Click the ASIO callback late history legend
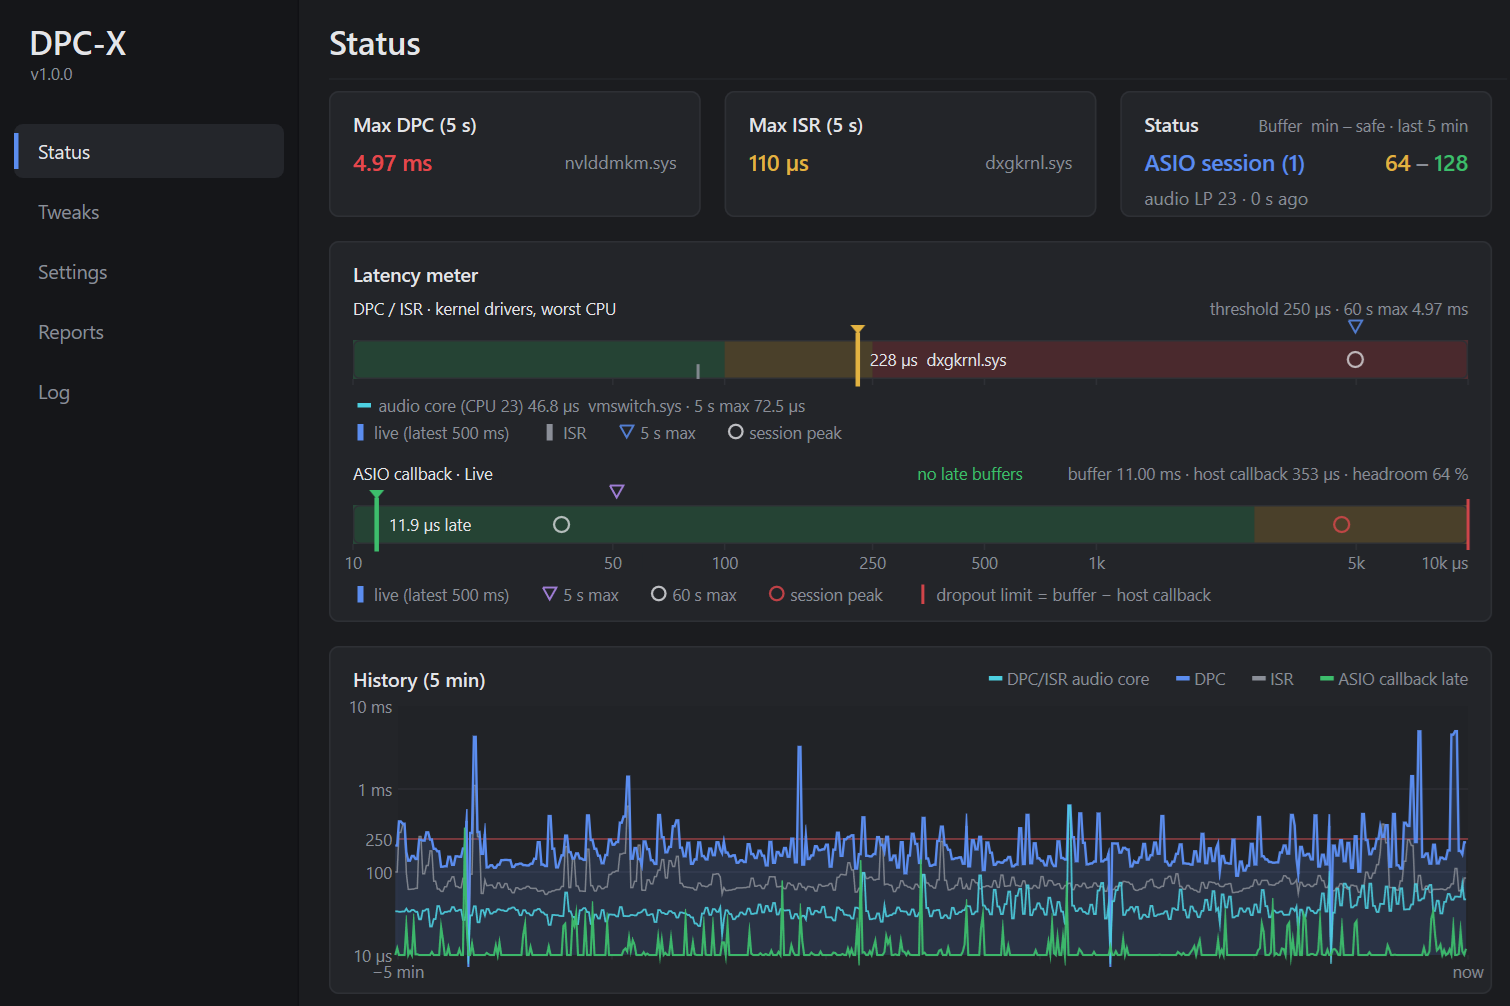The image size is (1510, 1006). coord(1394,679)
